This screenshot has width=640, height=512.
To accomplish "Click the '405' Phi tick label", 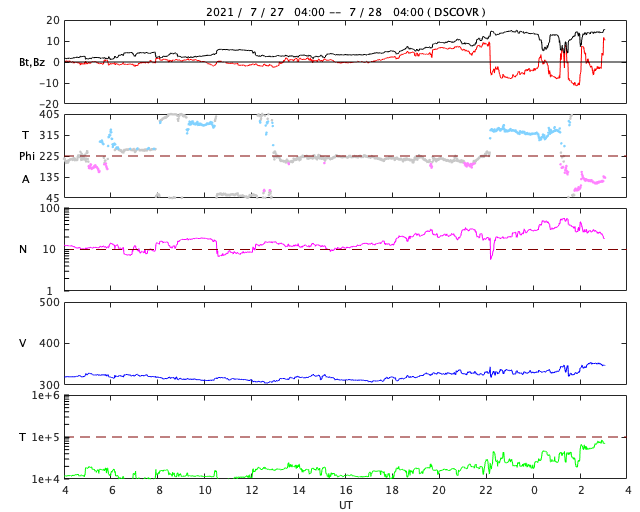I will point(49,115).
